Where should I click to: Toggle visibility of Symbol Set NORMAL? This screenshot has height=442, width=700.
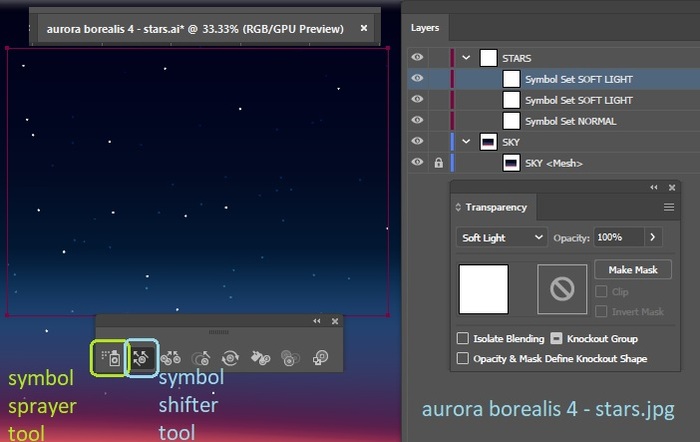pyautogui.click(x=417, y=121)
